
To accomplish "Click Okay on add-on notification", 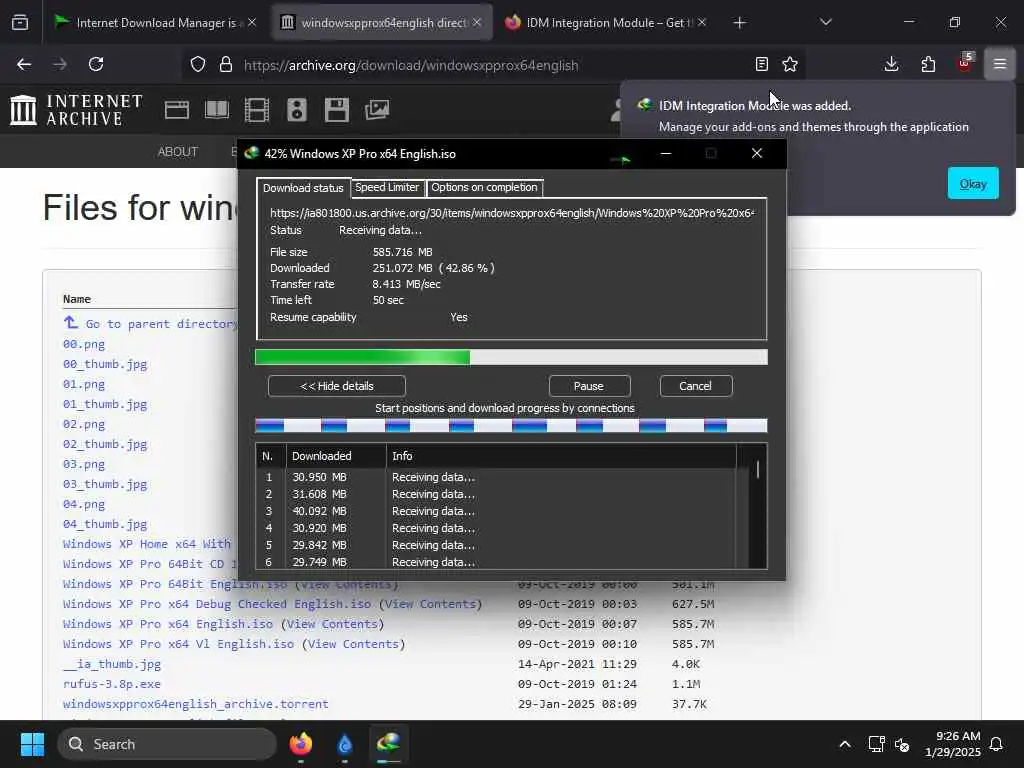I will pyautogui.click(x=972, y=184).
